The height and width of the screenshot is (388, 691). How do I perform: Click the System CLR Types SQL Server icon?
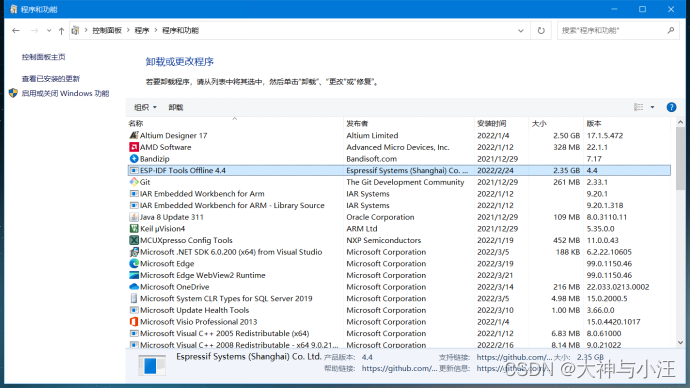134,298
